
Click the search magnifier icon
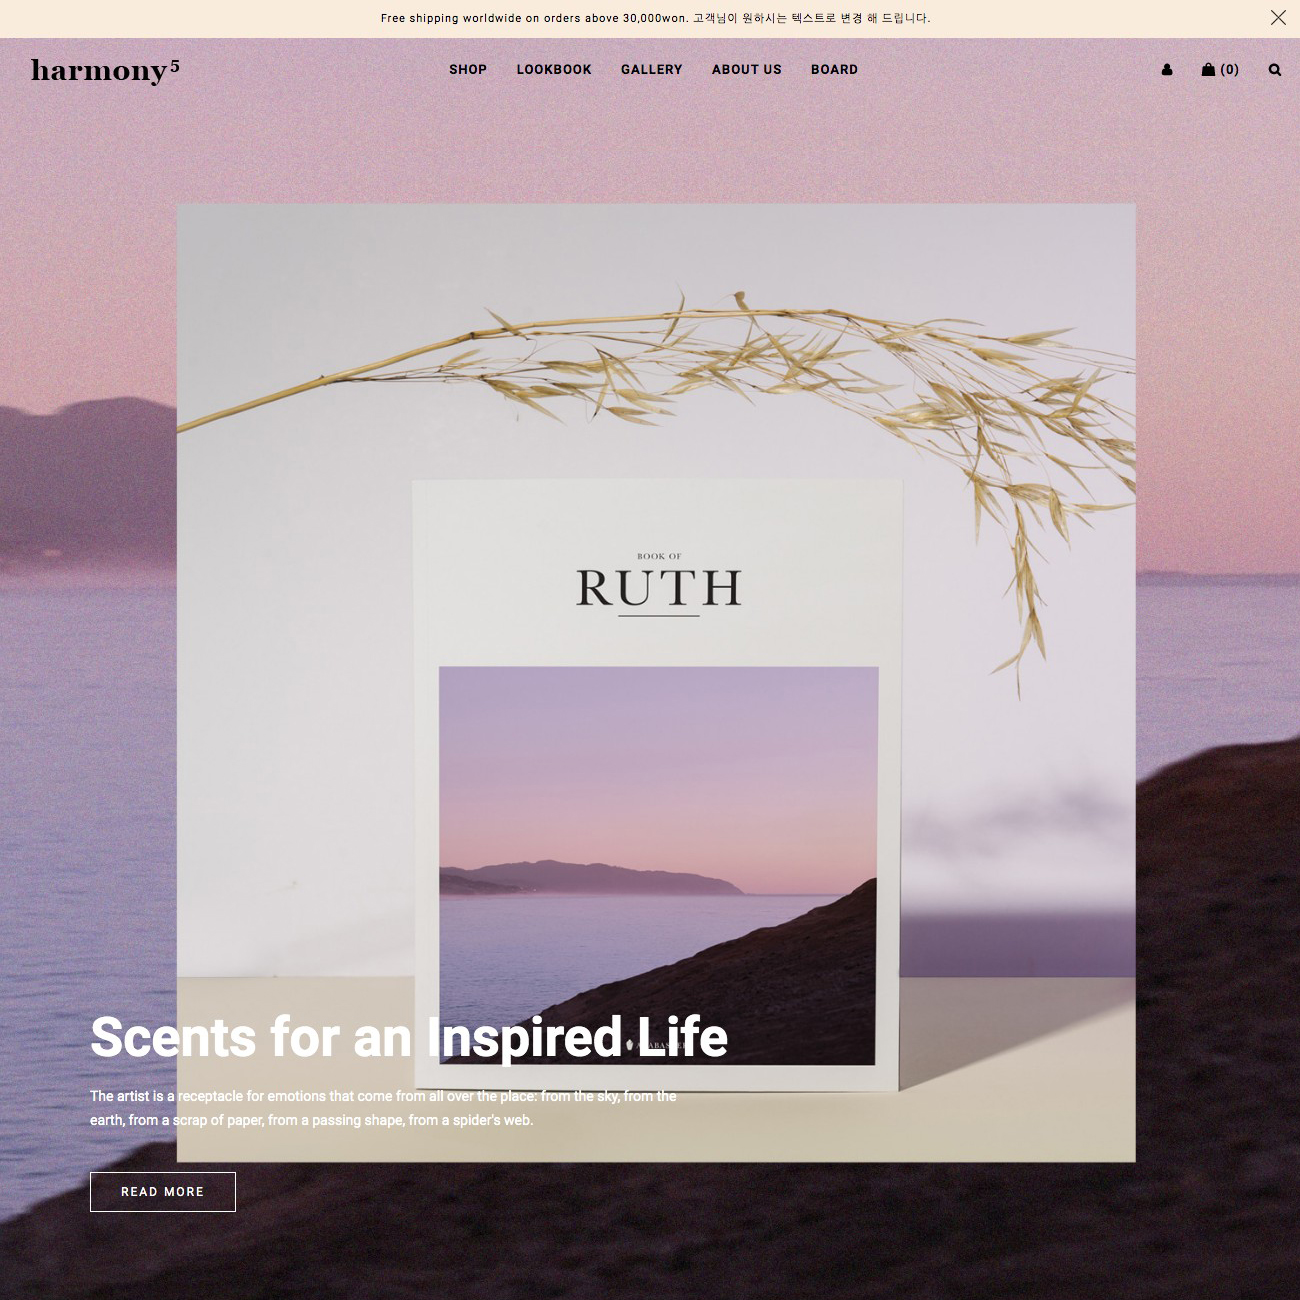pyautogui.click(x=1275, y=70)
